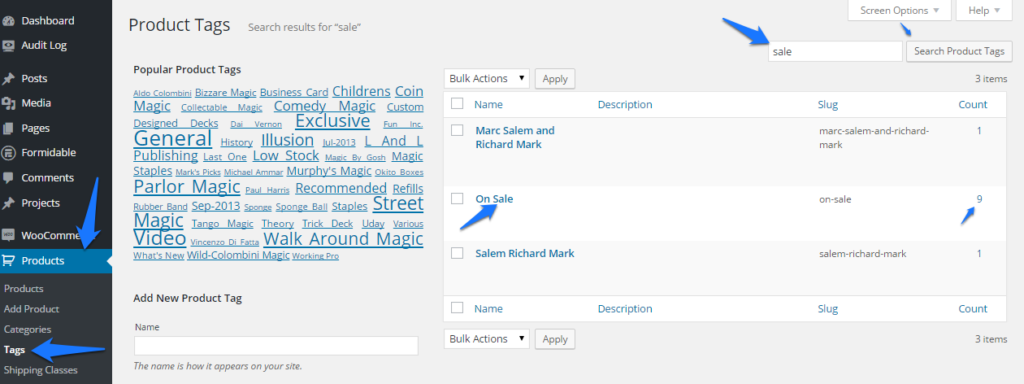Image resolution: width=1024 pixels, height=384 pixels.
Task: Check the Salem Richard Mark checkbox
Action: coord(457,253)
